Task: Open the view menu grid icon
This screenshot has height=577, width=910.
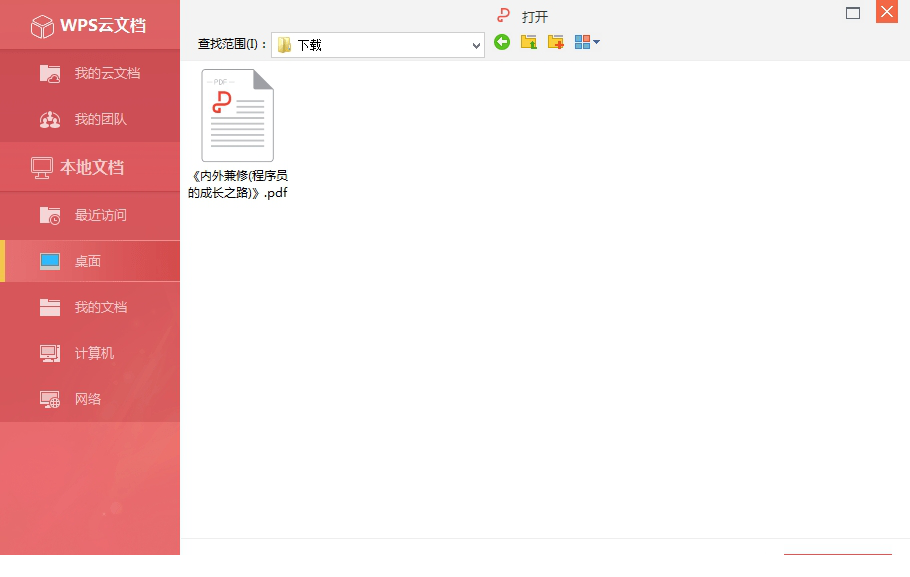Action: (x=582, y=42)
